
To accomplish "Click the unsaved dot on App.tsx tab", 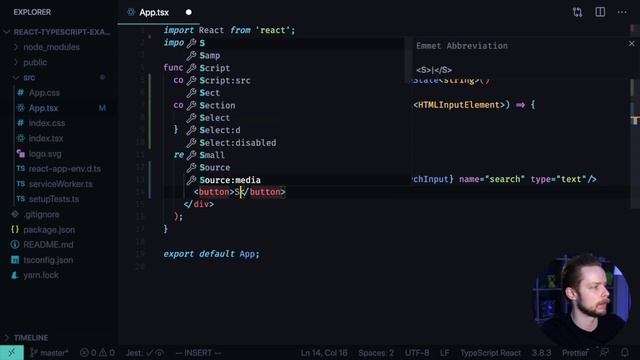I will click(189, 12).
